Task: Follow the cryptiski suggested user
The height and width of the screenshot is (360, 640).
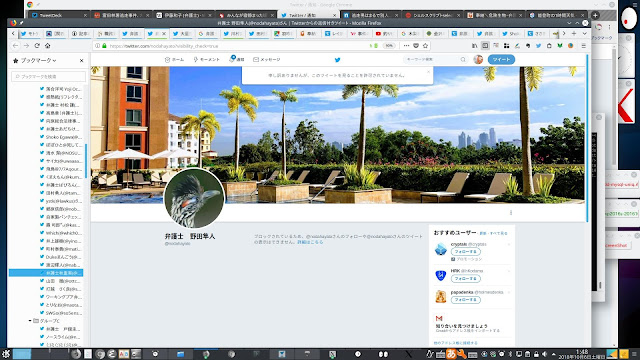Action: pos(465,251)
